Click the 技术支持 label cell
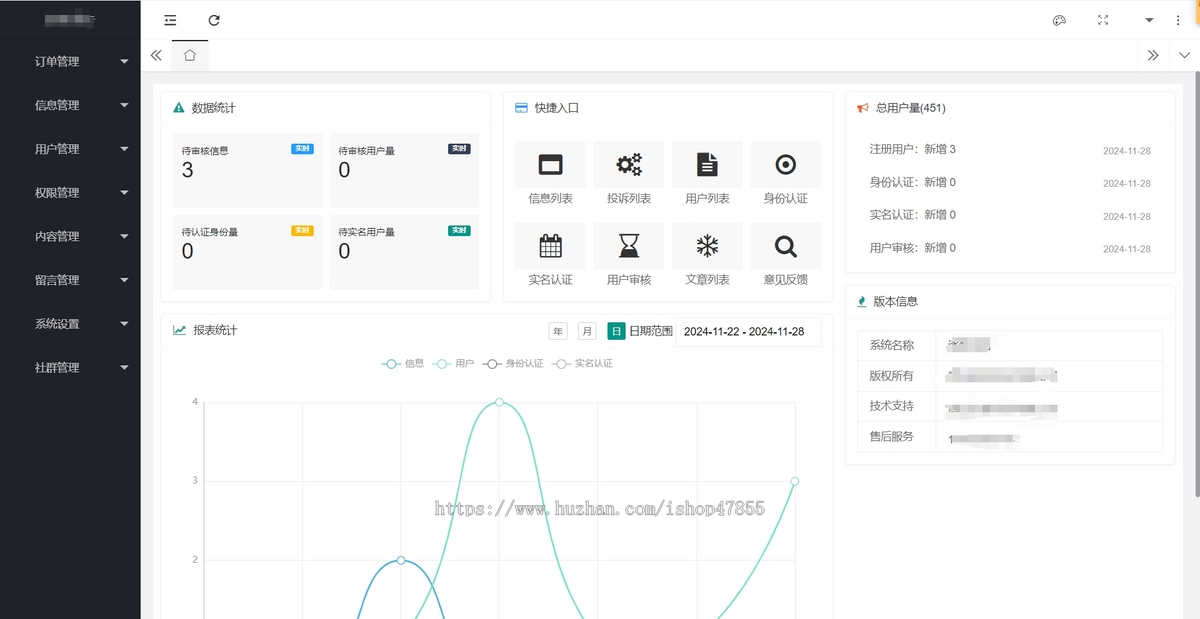The width and height of the screenshot is (1200, 619). [x=897, y=406]
